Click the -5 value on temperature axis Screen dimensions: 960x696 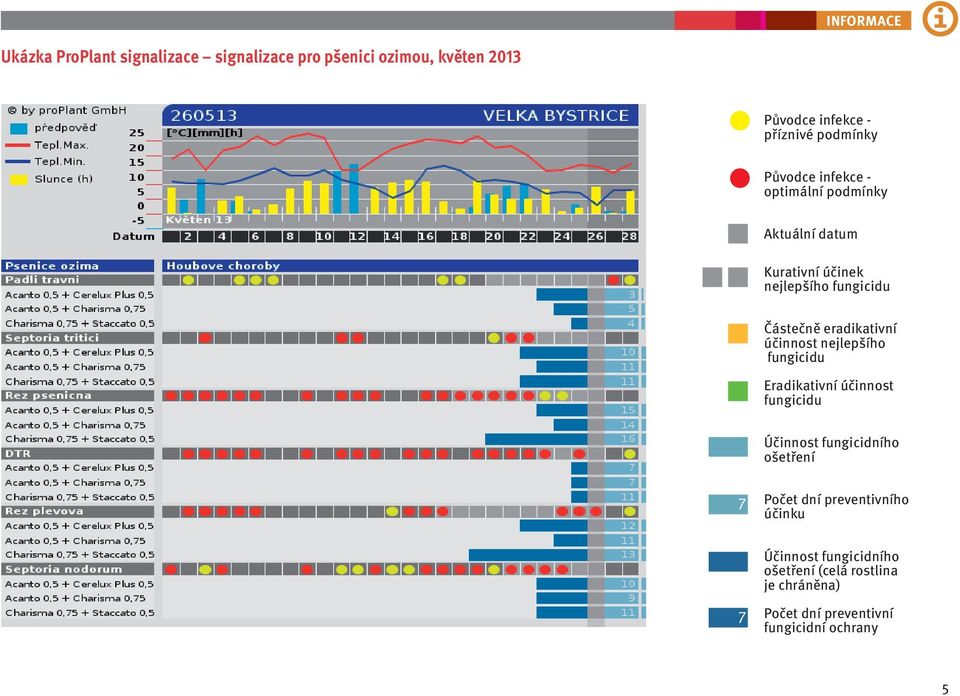[138, 220]
